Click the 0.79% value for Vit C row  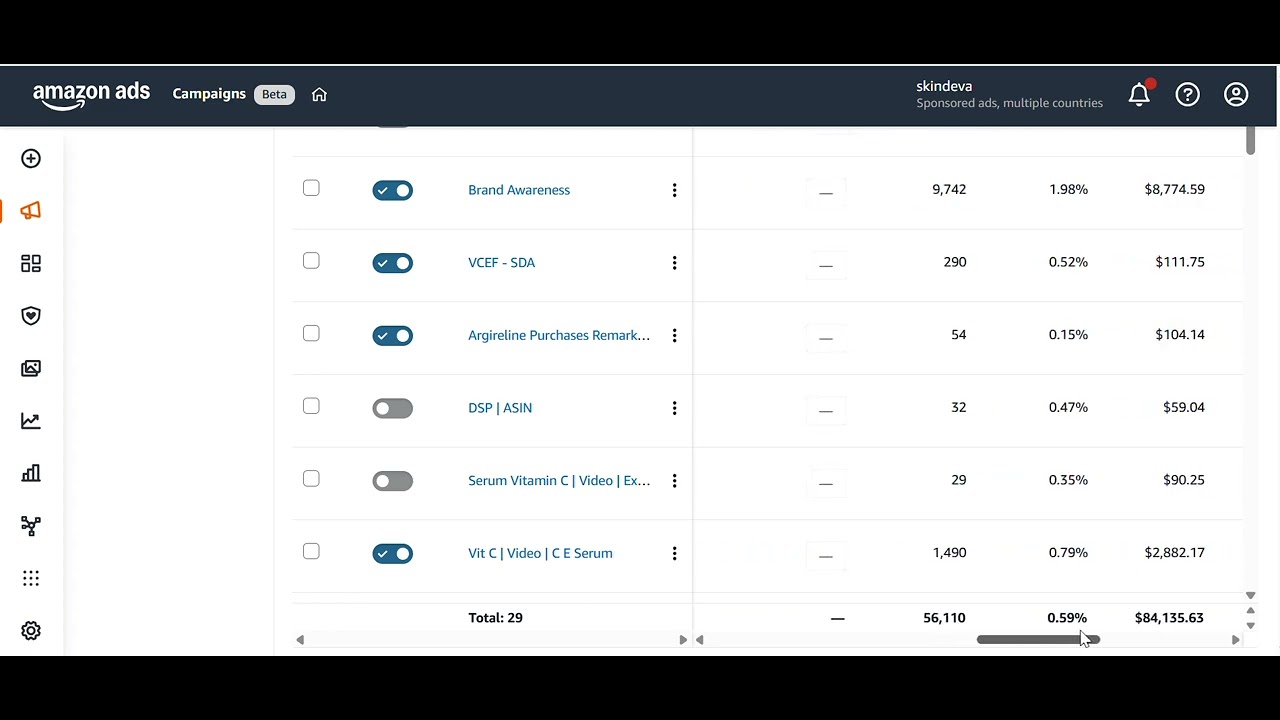tap(1068, 552)
